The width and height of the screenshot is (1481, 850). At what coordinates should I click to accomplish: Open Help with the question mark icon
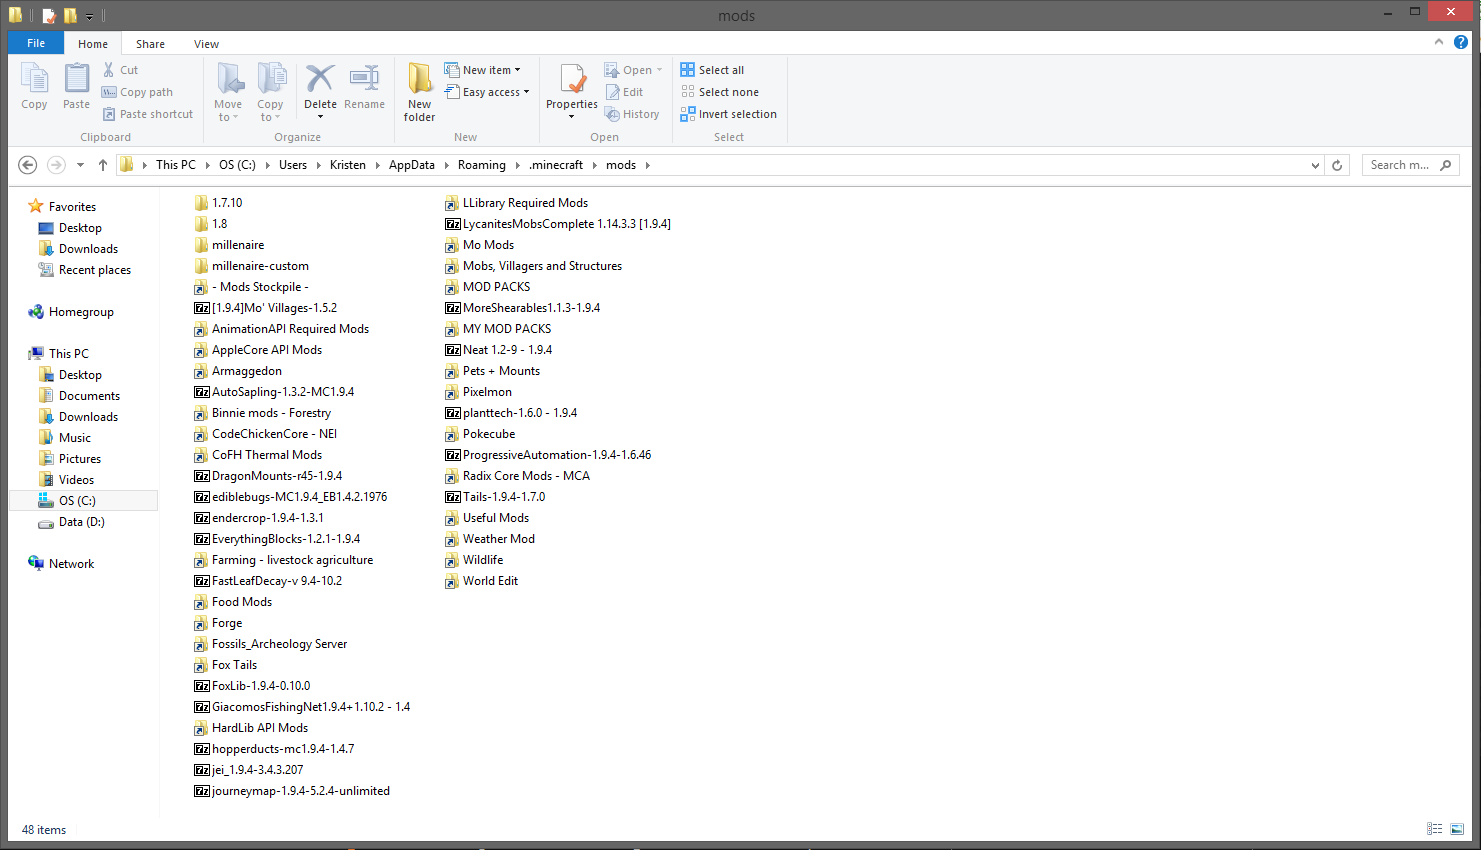point(1461,42)
